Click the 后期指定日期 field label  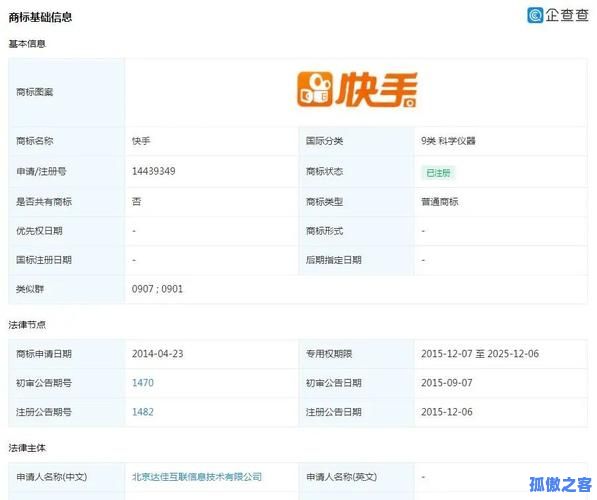tap(334, 260)
